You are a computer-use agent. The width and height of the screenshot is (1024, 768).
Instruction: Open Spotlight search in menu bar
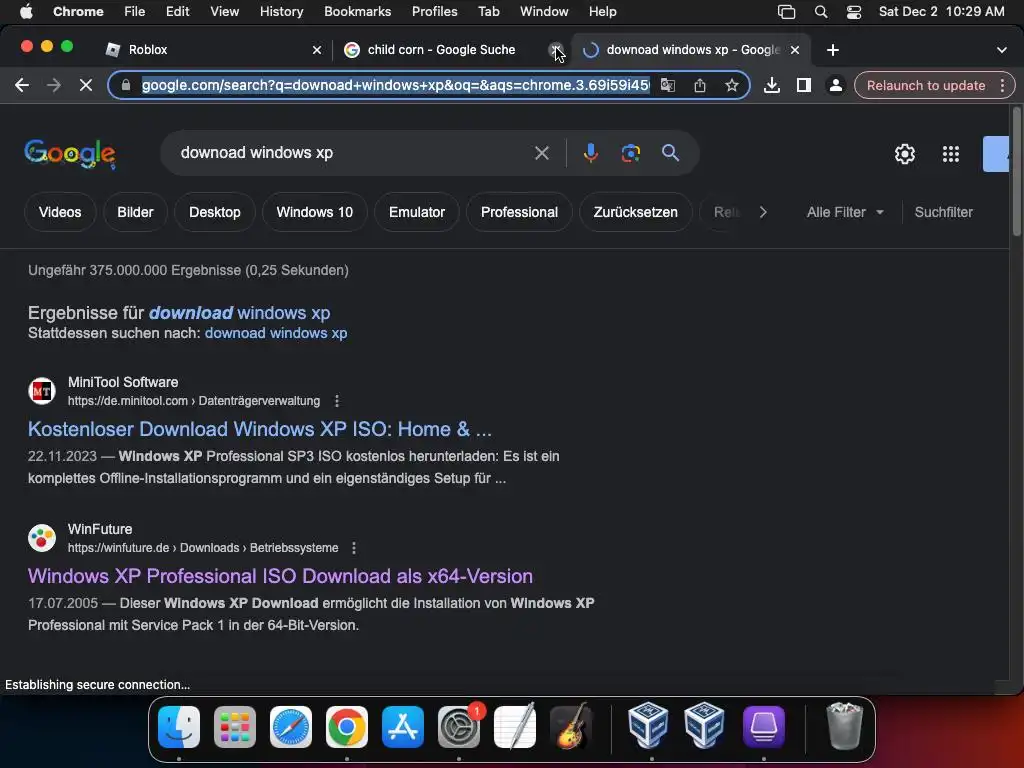point(821,12)
